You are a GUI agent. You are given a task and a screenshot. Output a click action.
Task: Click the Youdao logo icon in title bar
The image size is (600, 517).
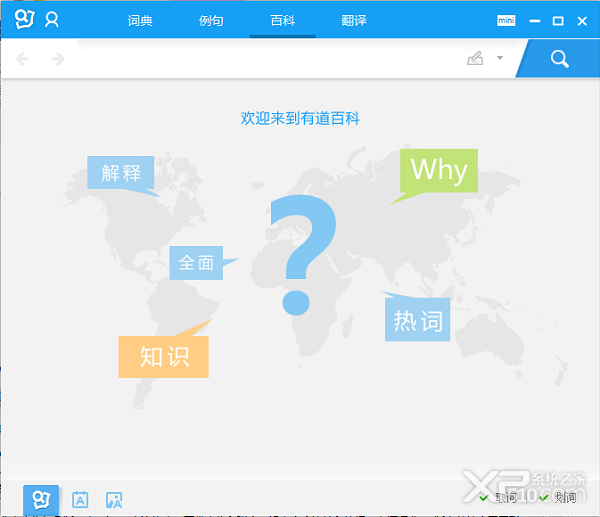click(24, 19)
